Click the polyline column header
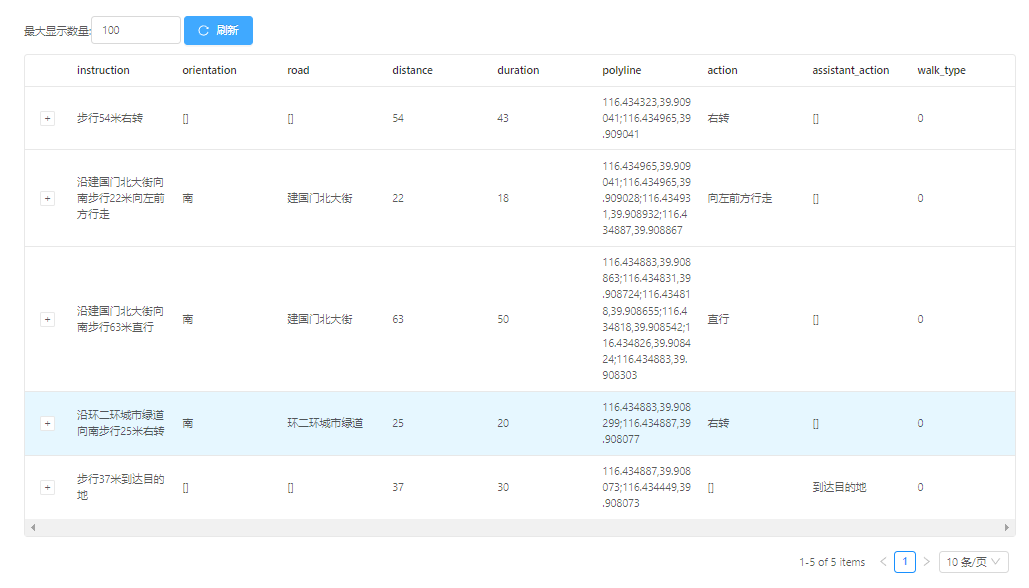Screen dimensions: 1029x588 click(621, 70)
